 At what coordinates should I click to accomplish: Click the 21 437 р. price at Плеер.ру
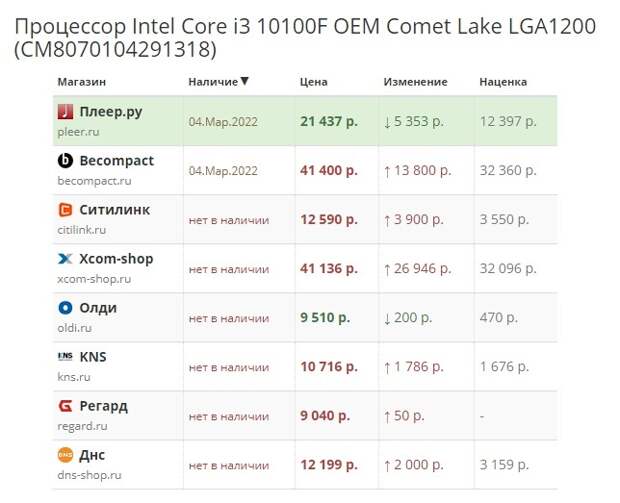click(x=329, y=121)
